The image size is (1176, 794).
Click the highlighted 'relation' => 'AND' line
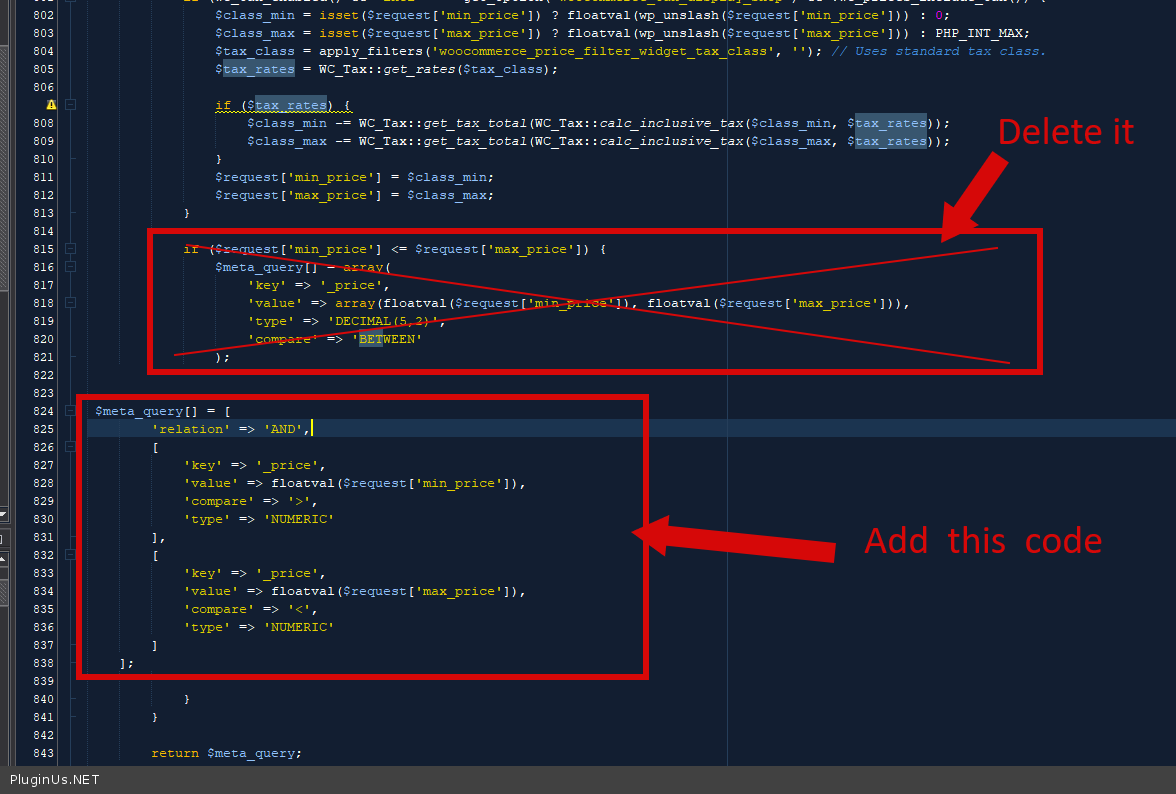click(x=231, y=429)
